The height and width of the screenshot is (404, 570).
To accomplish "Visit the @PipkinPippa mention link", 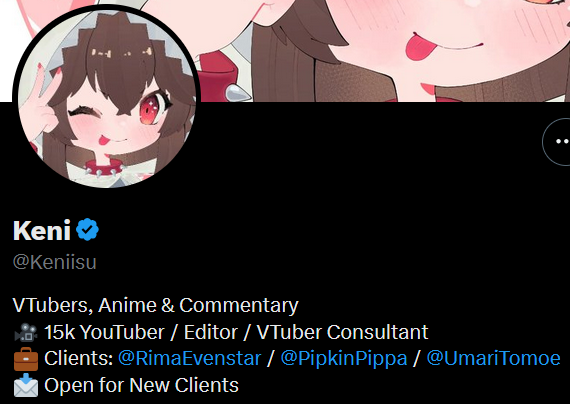I will coord(344,359).
